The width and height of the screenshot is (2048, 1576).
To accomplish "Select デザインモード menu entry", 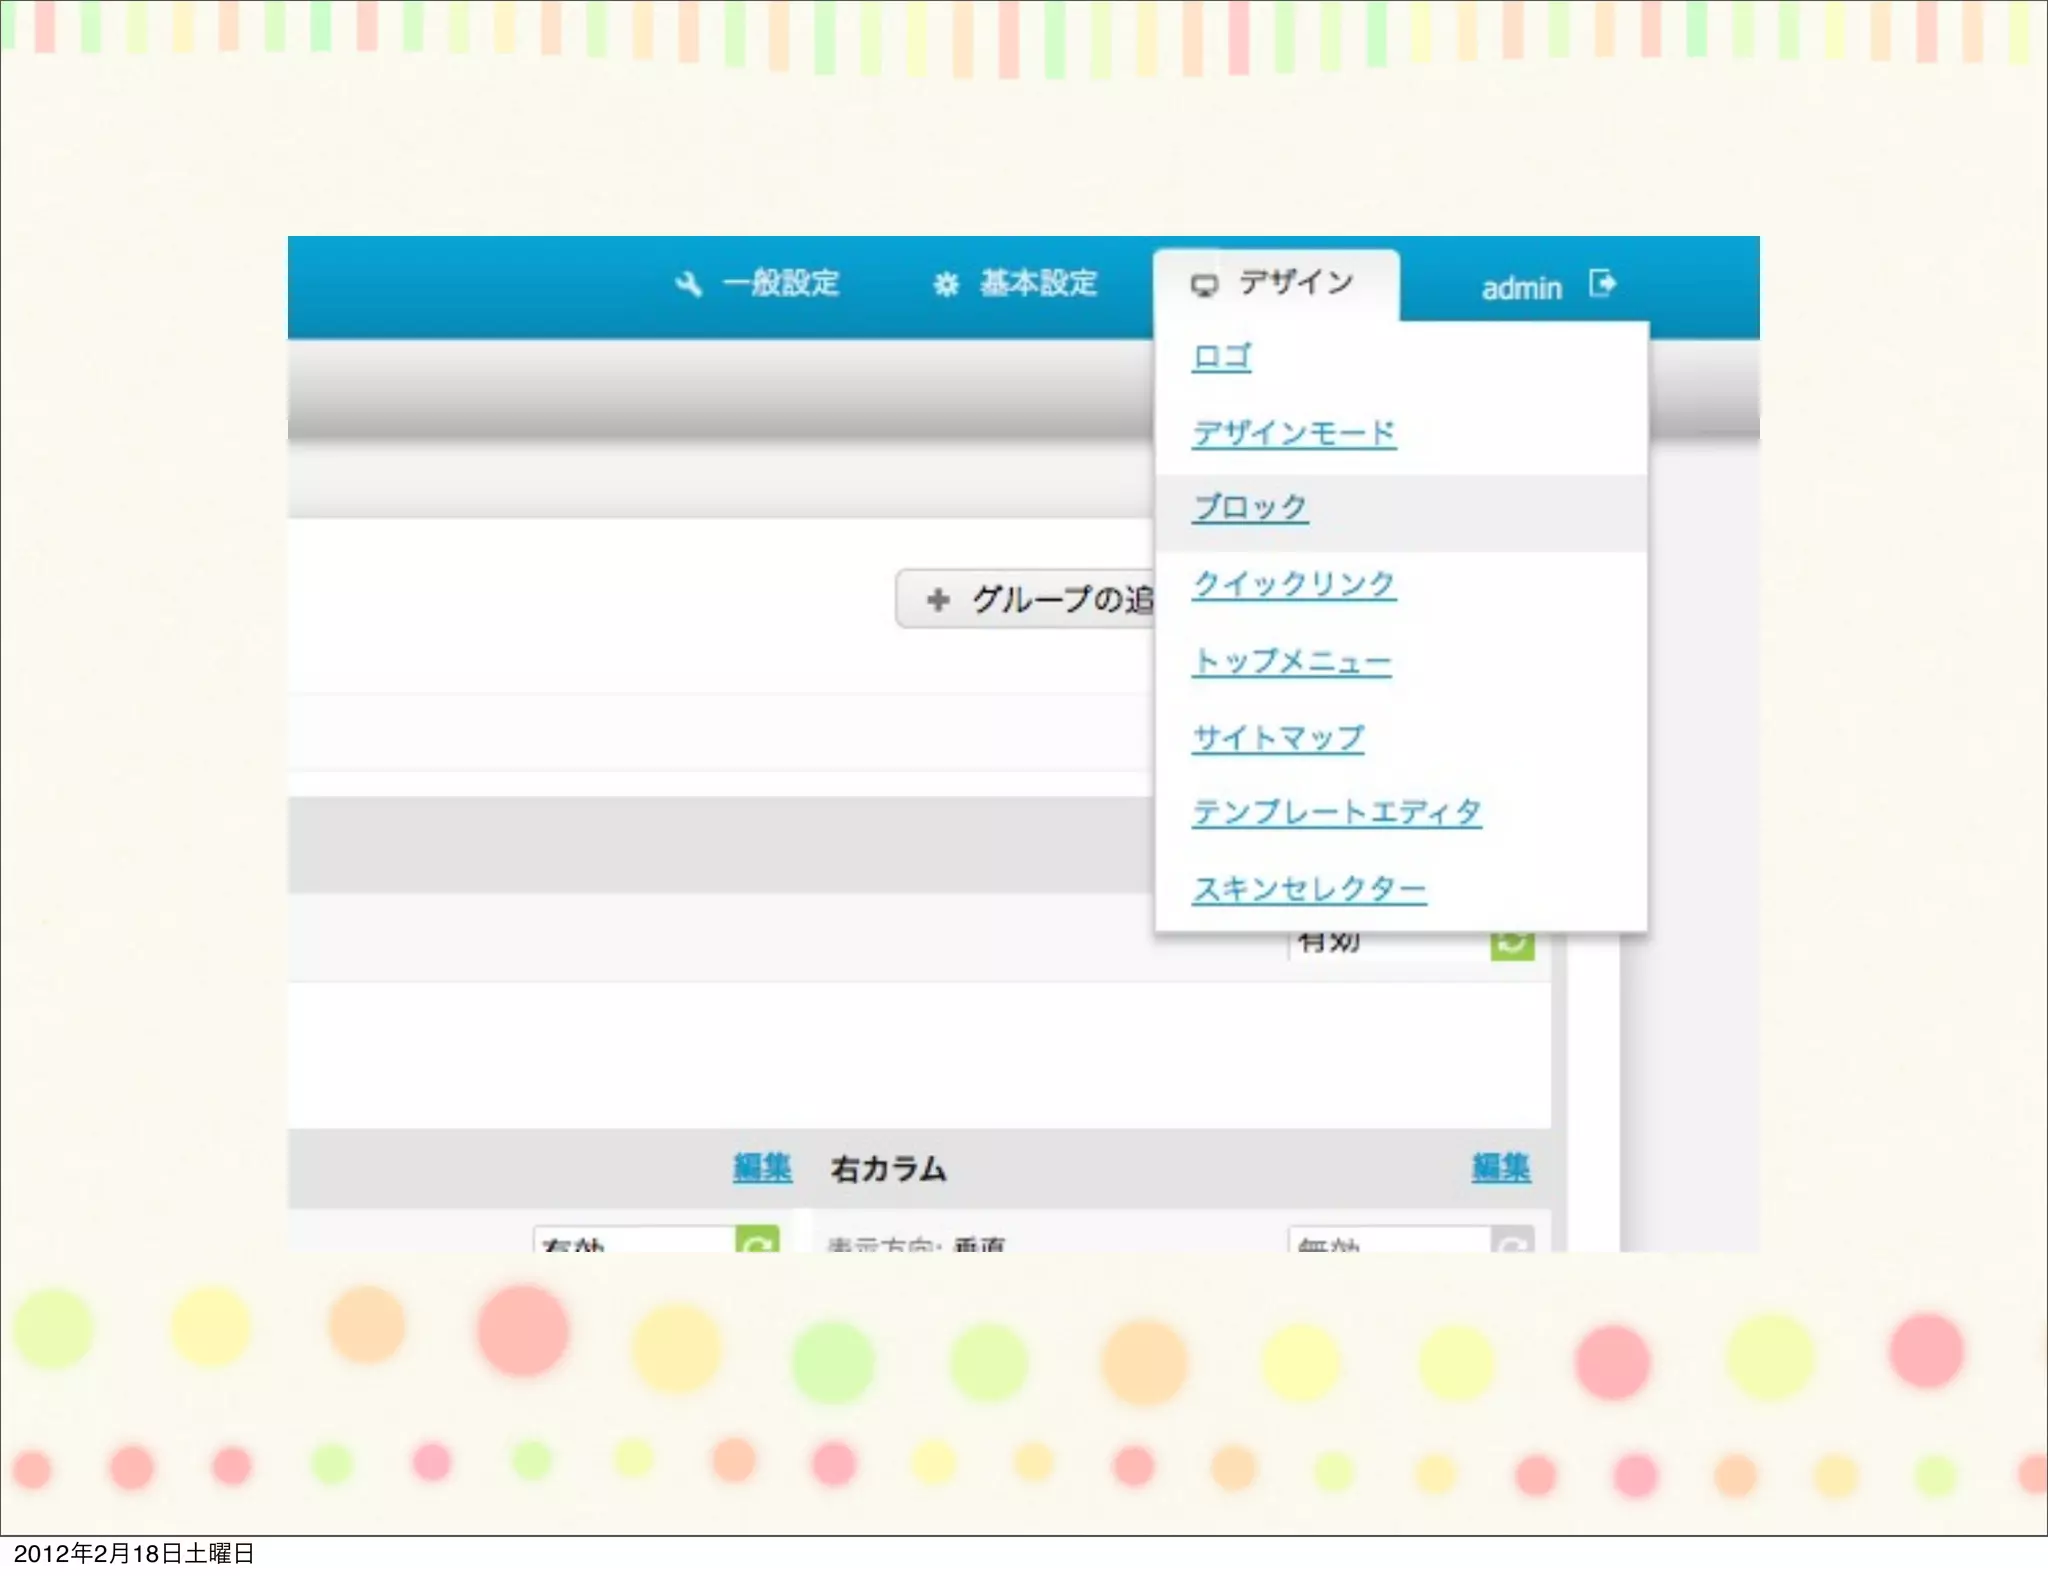I will pos(1294,432).
